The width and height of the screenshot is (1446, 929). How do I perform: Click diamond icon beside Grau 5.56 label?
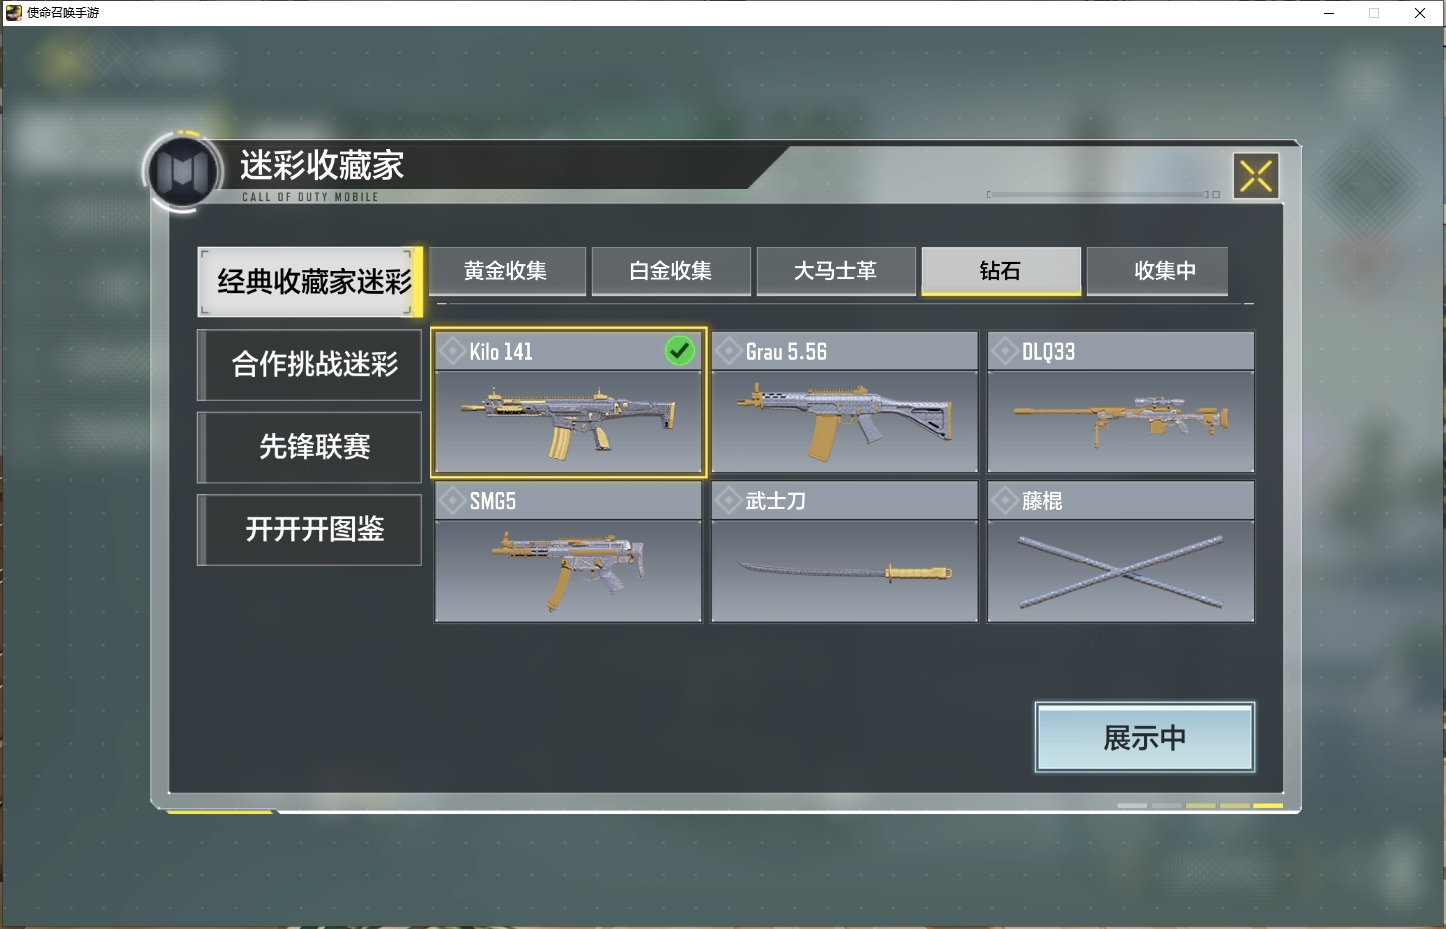point(729,351)
